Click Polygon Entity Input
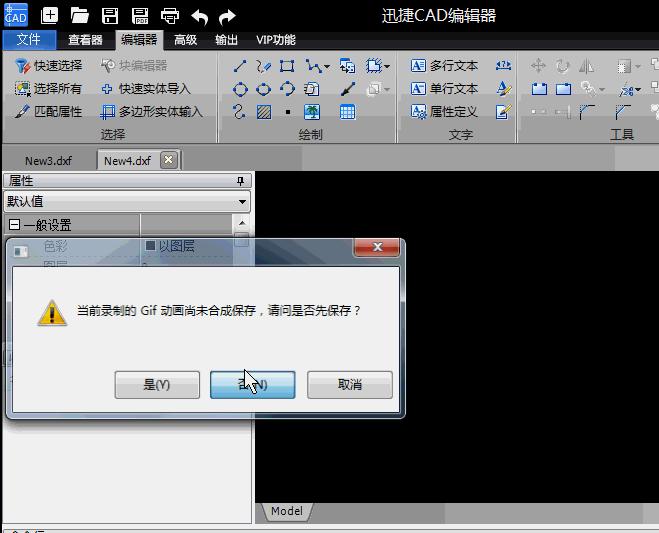Screen dimensions: 659x533 point(151,112)
